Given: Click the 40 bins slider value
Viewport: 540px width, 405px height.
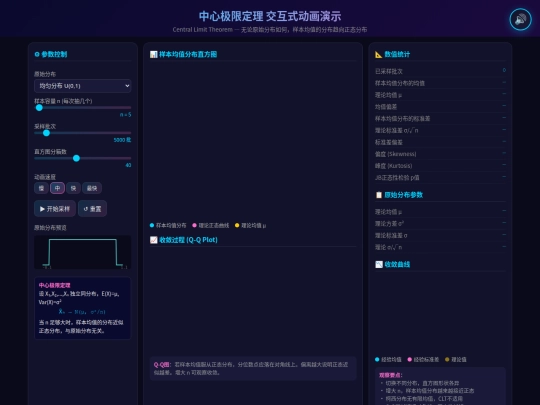Looking at the screenshot, I should tap(128, 165).
